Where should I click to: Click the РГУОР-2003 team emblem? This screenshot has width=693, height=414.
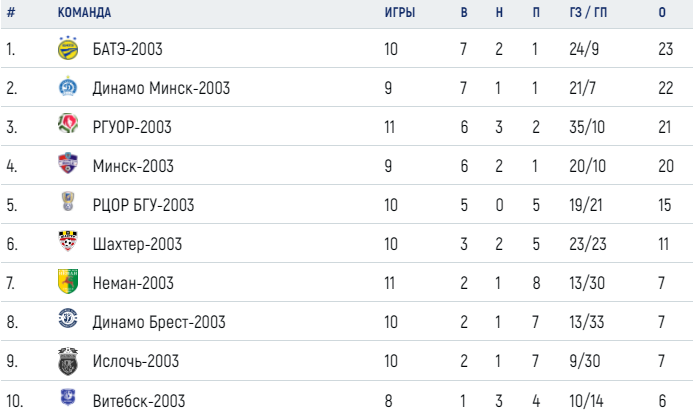coord(68,124)
